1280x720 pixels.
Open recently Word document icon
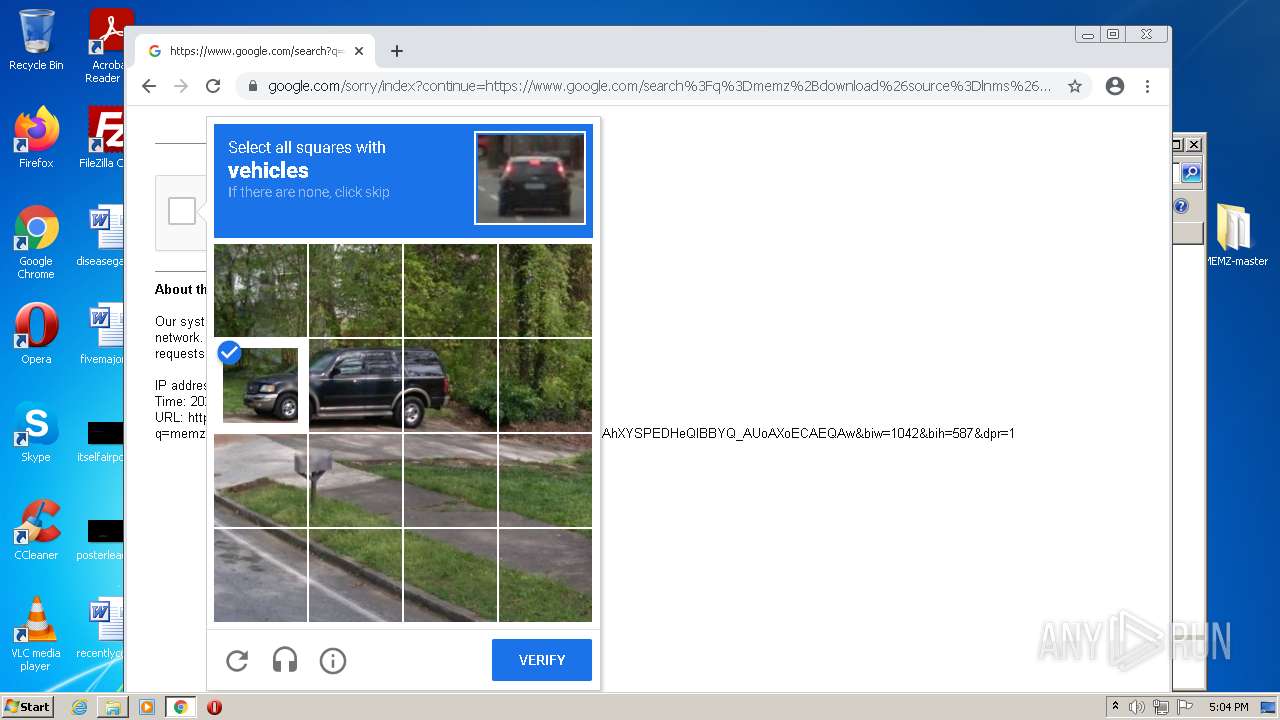[102, 628]
